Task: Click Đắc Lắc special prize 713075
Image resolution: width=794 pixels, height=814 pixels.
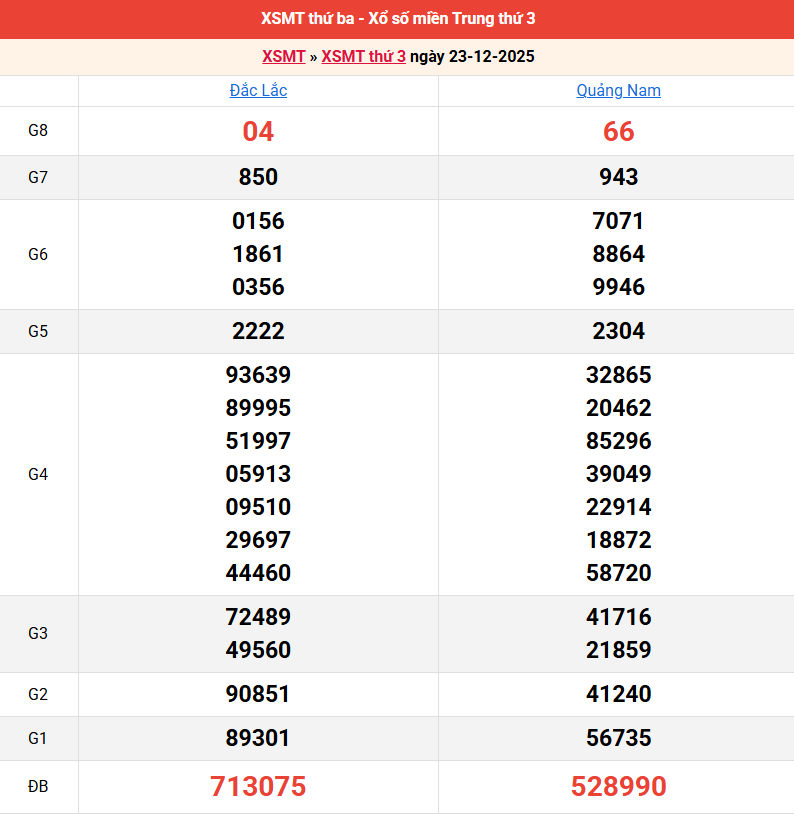Action: tap(258, 787)
